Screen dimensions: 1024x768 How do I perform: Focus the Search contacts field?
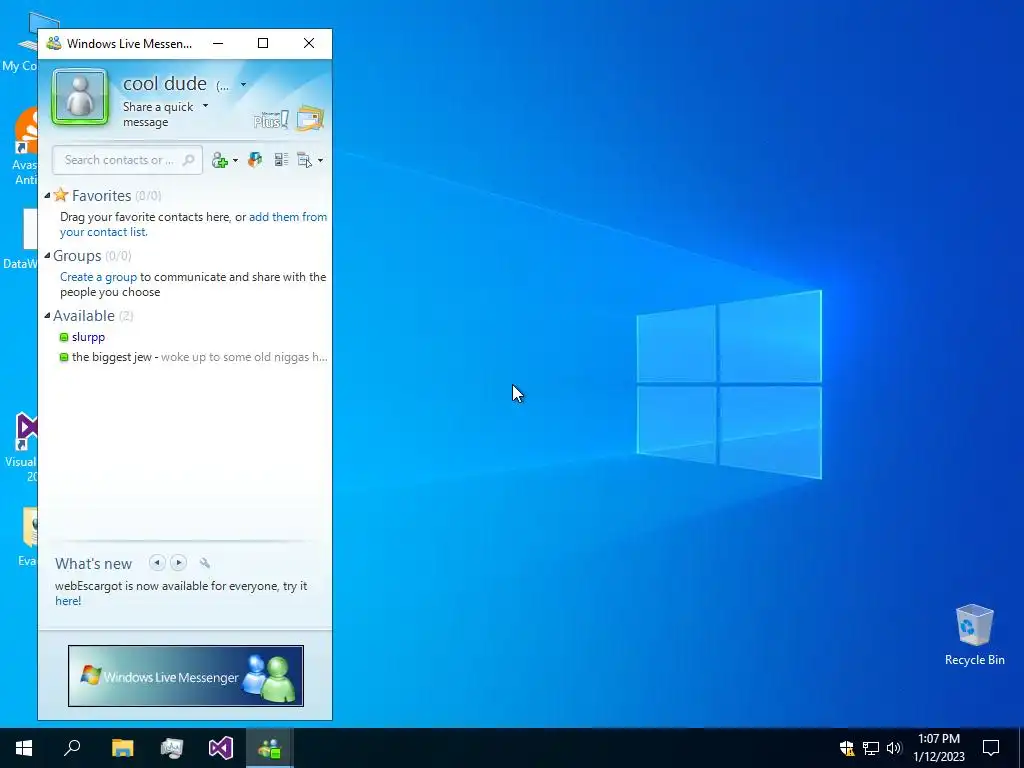pos(127,160)
